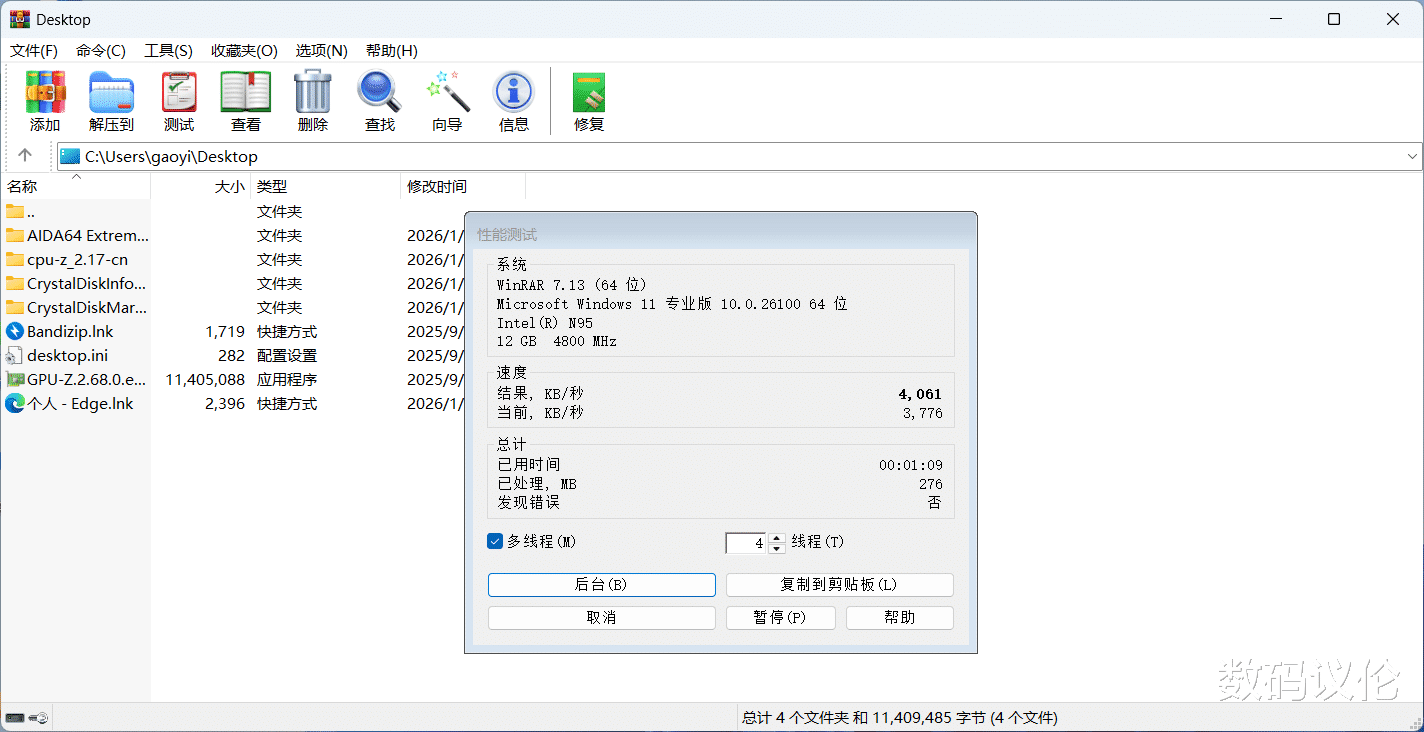Screen dimensions: 1424x732
Task: Select the AIDA64 Extreme folder icon
Action: point(14,235)
